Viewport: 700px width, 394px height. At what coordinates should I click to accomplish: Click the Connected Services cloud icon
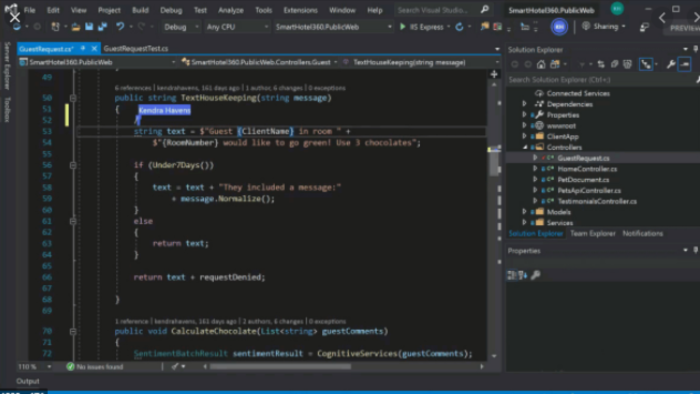[539, 93]
